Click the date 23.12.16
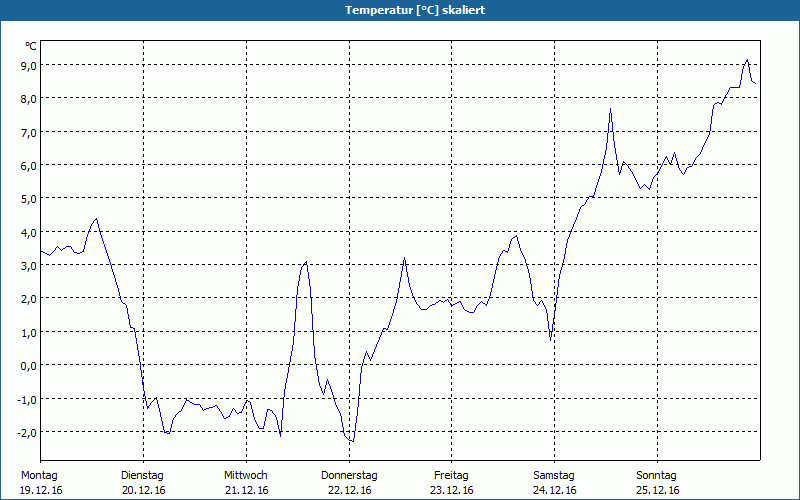Screen dimensions: 800x500 tap(452, 490)
